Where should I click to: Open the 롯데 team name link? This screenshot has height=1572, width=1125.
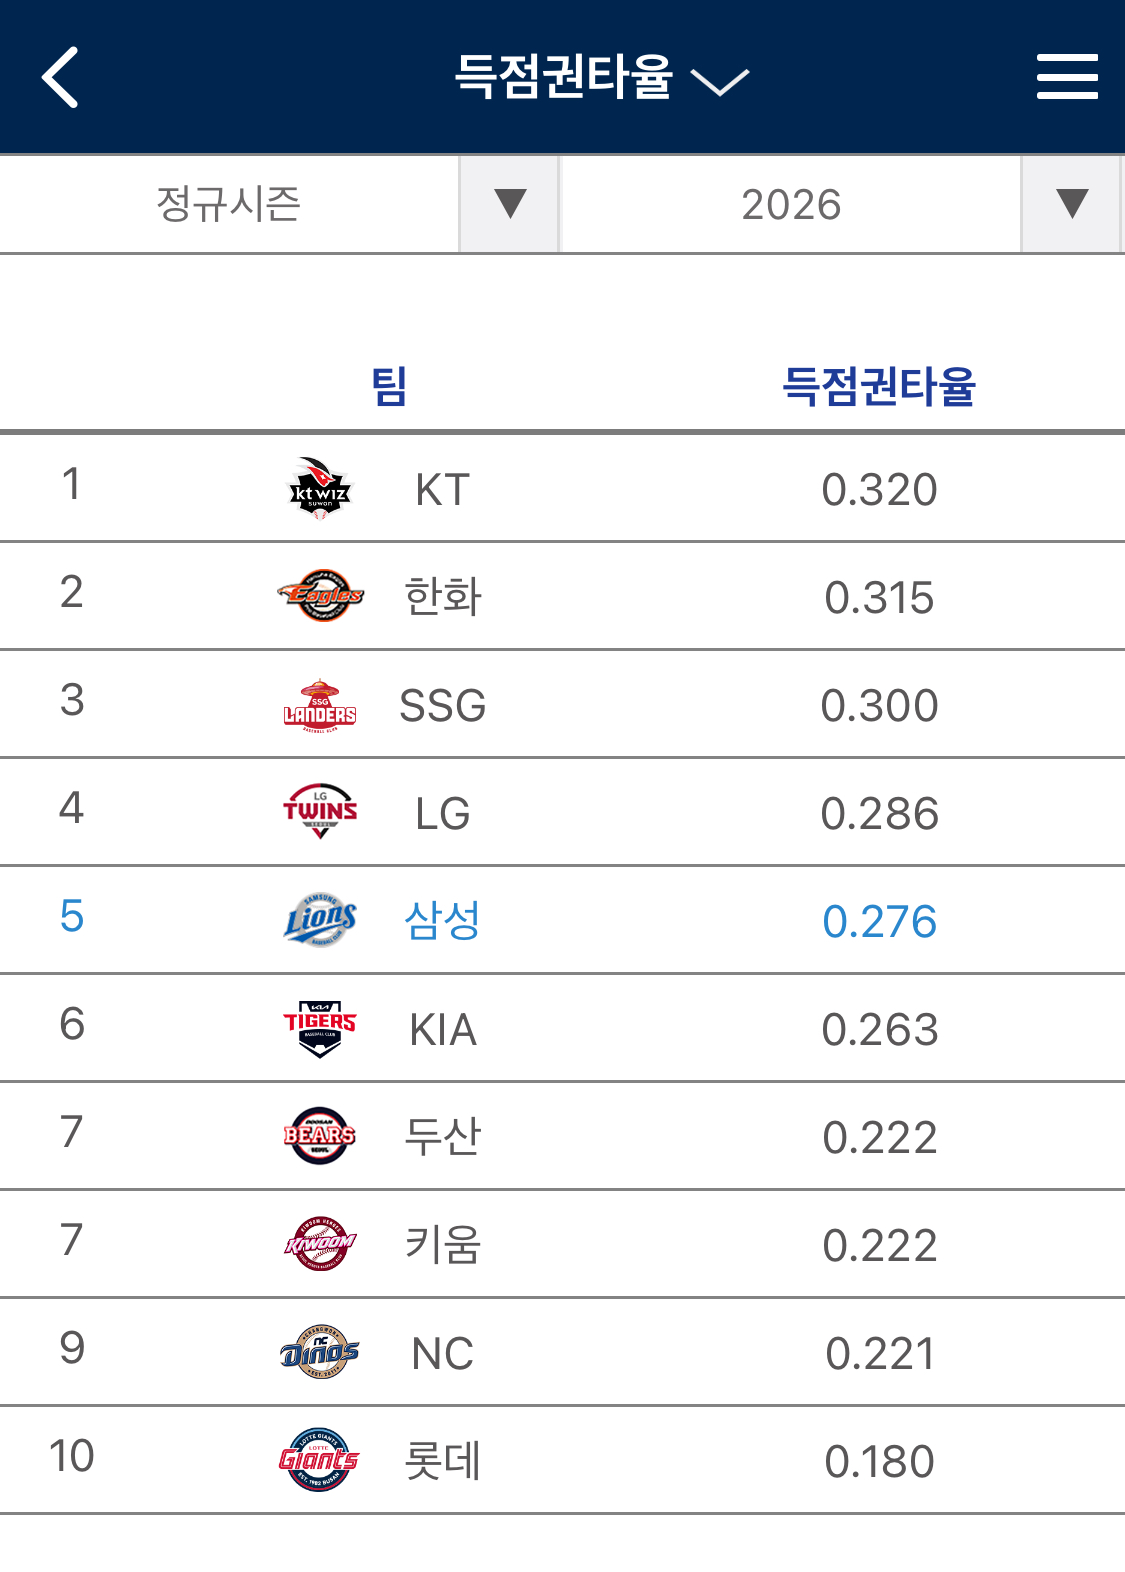coord(442,1461)
